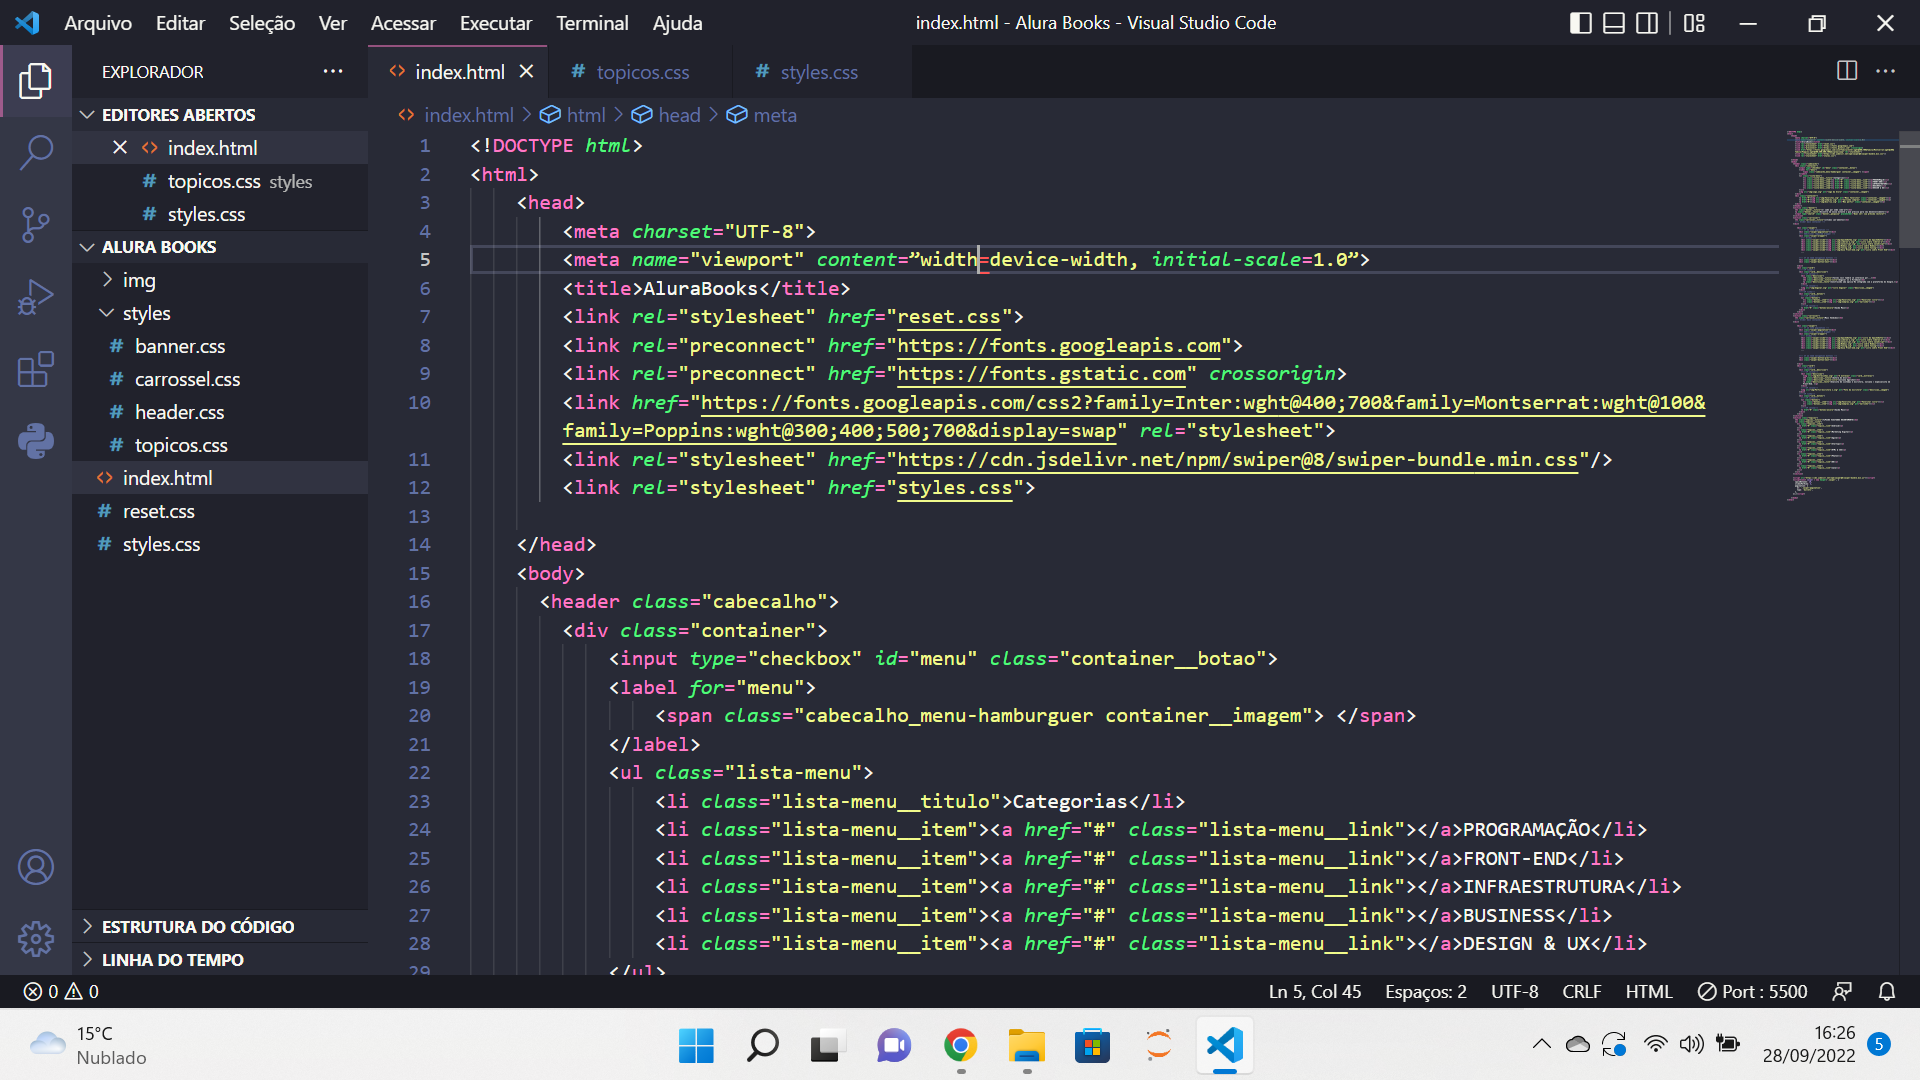Open Google Chrome from taskbar
The image size is (1920, 1080).
(x=960, y=1045)
